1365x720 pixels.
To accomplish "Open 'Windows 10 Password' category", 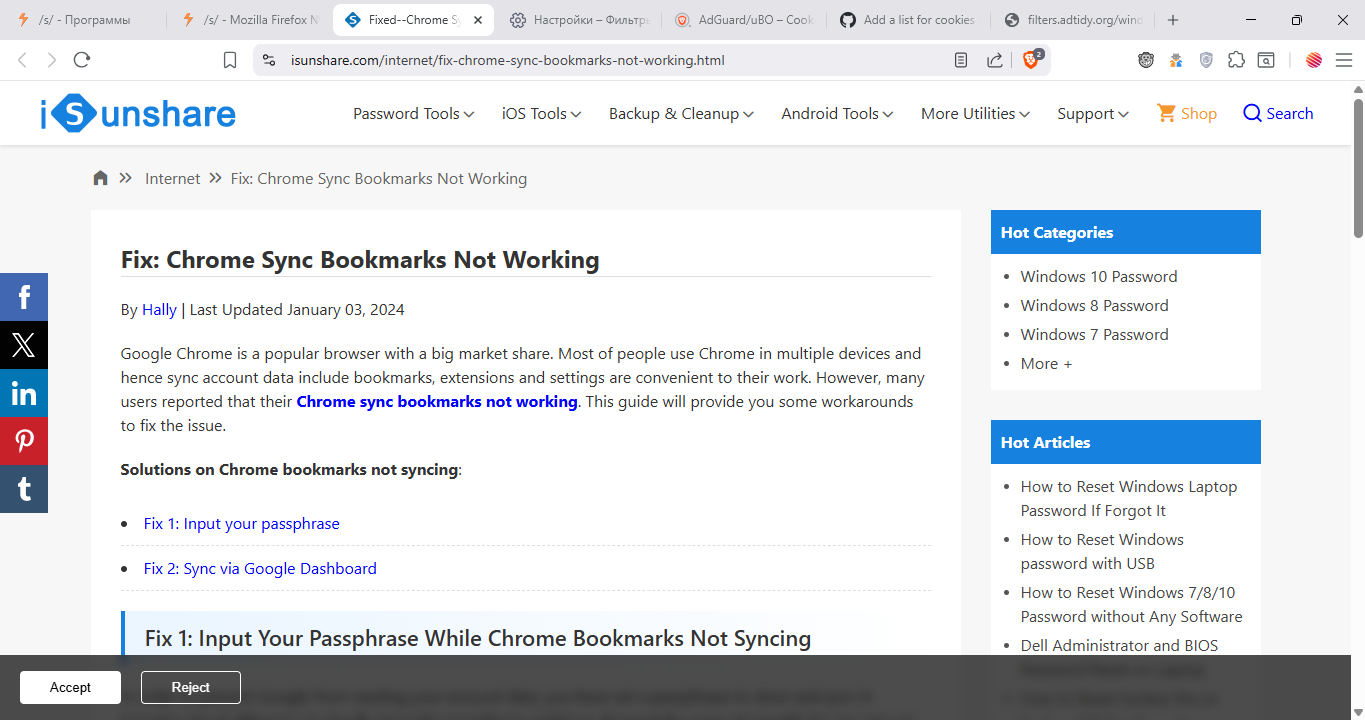I will tap(1099, 277).
